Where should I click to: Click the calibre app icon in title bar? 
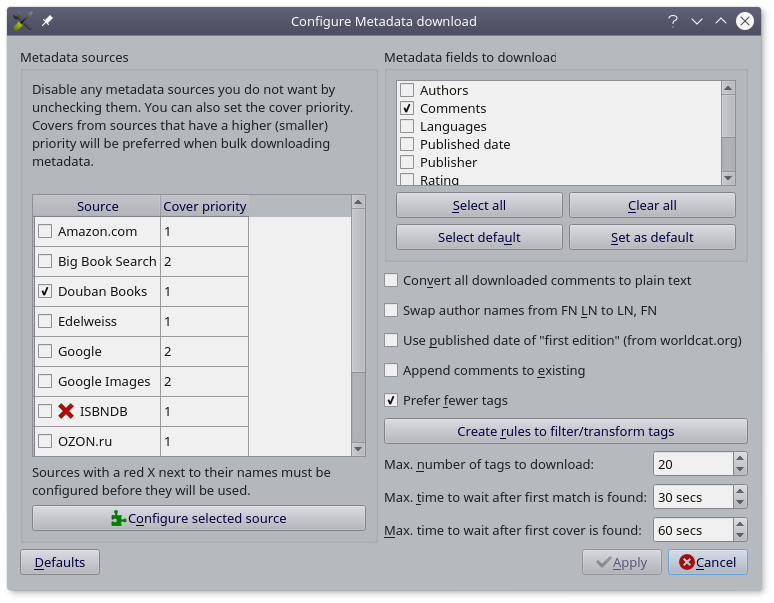(22, 21)
